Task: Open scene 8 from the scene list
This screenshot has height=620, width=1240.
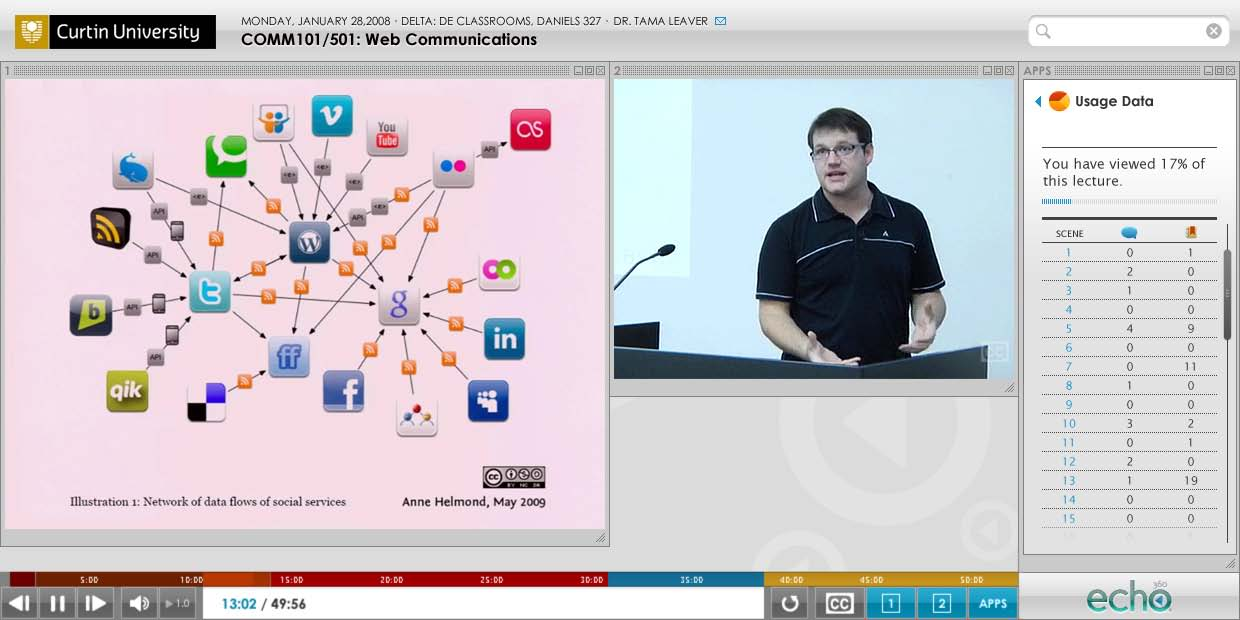Action: tap(1068, 386)
